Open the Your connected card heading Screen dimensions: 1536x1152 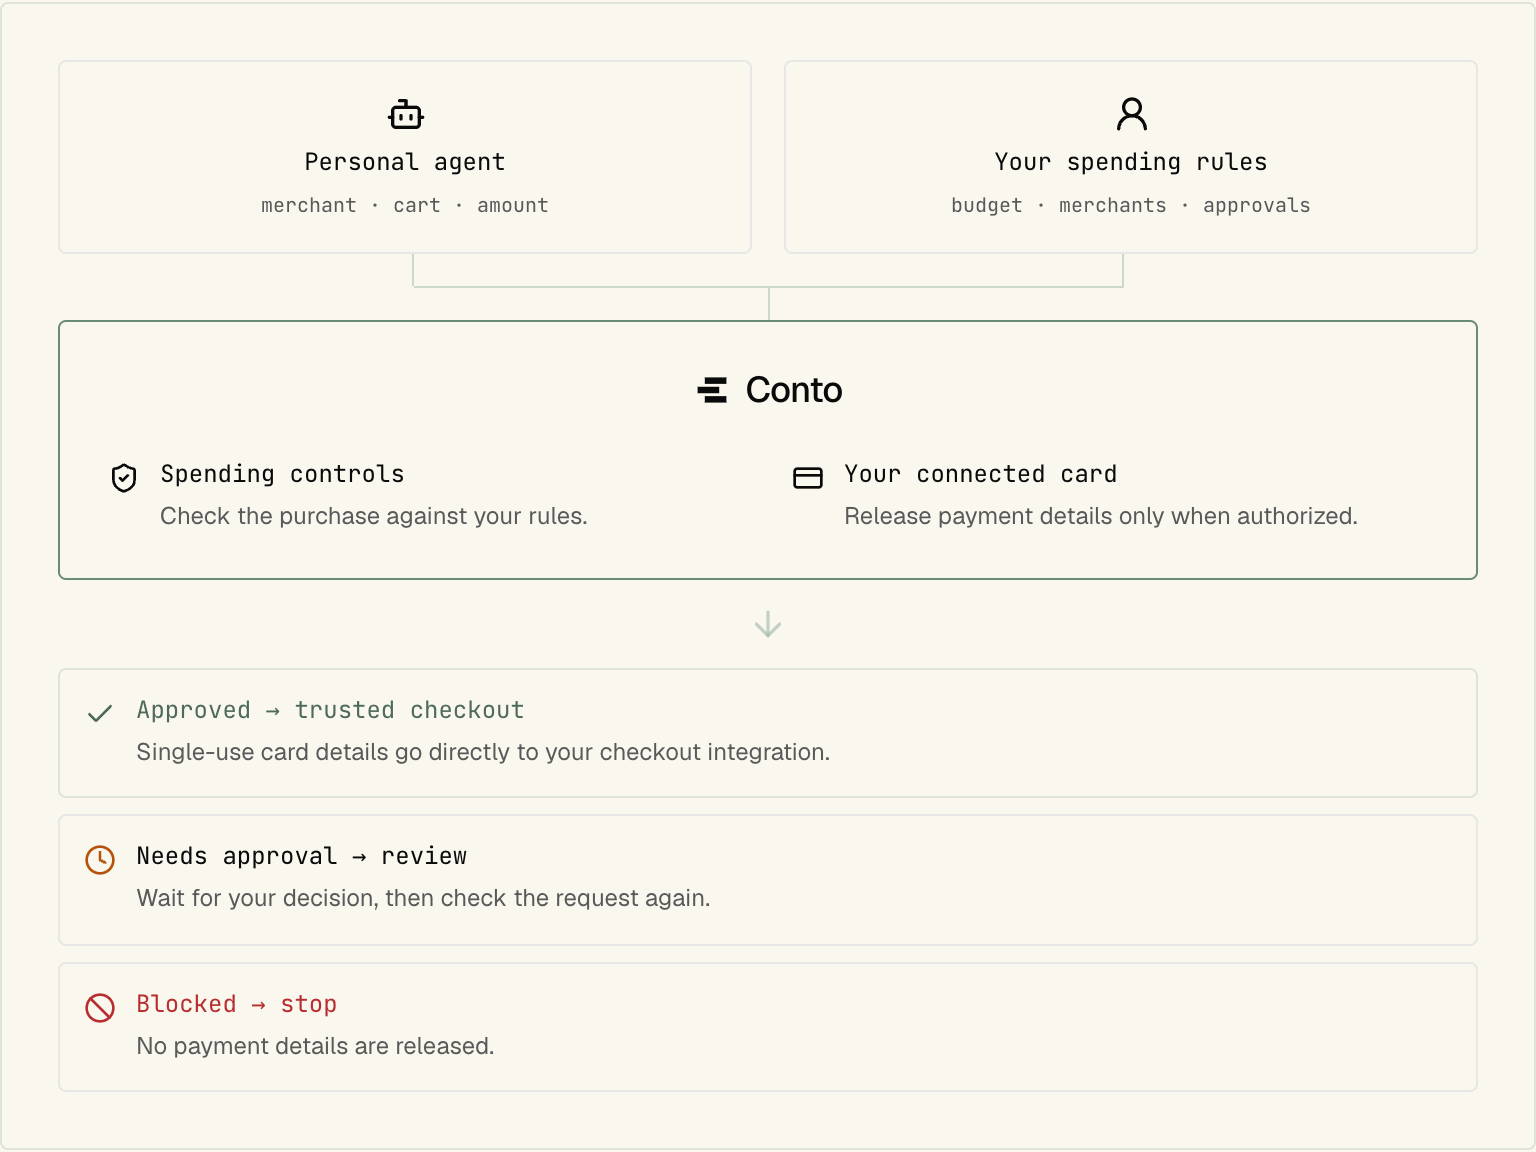click(x=980, y=474)
